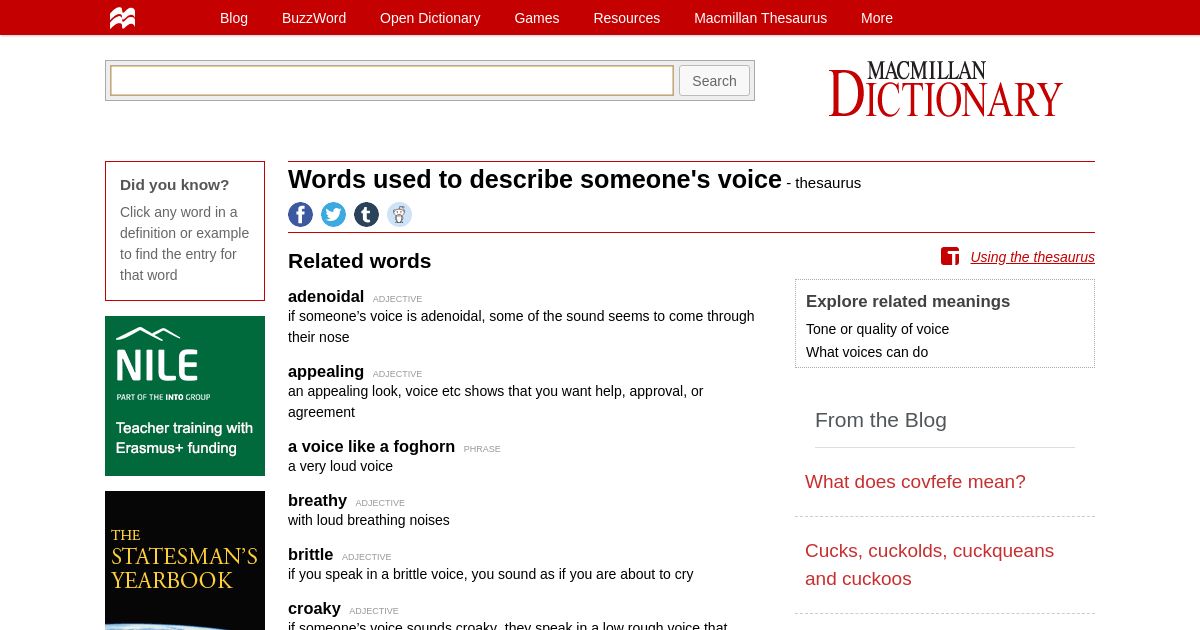
Task: Go to Games in navigation bar
Action: pyautogui.click(x=537, y=18)
